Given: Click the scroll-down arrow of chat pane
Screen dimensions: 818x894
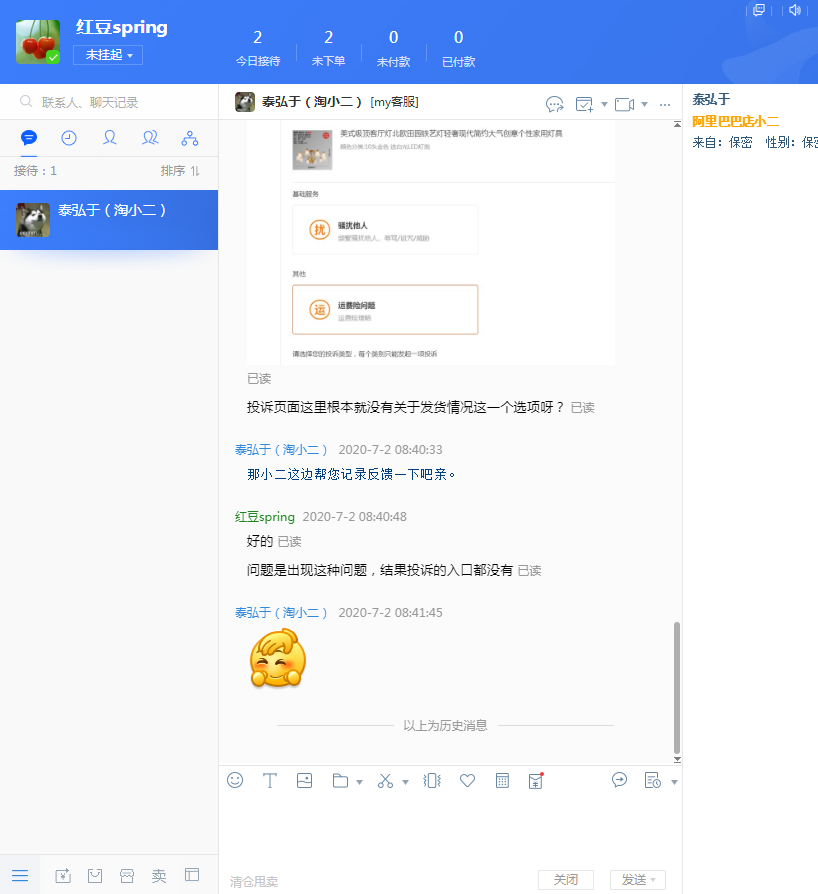Looking at the screenshot, I should point(677,759).
